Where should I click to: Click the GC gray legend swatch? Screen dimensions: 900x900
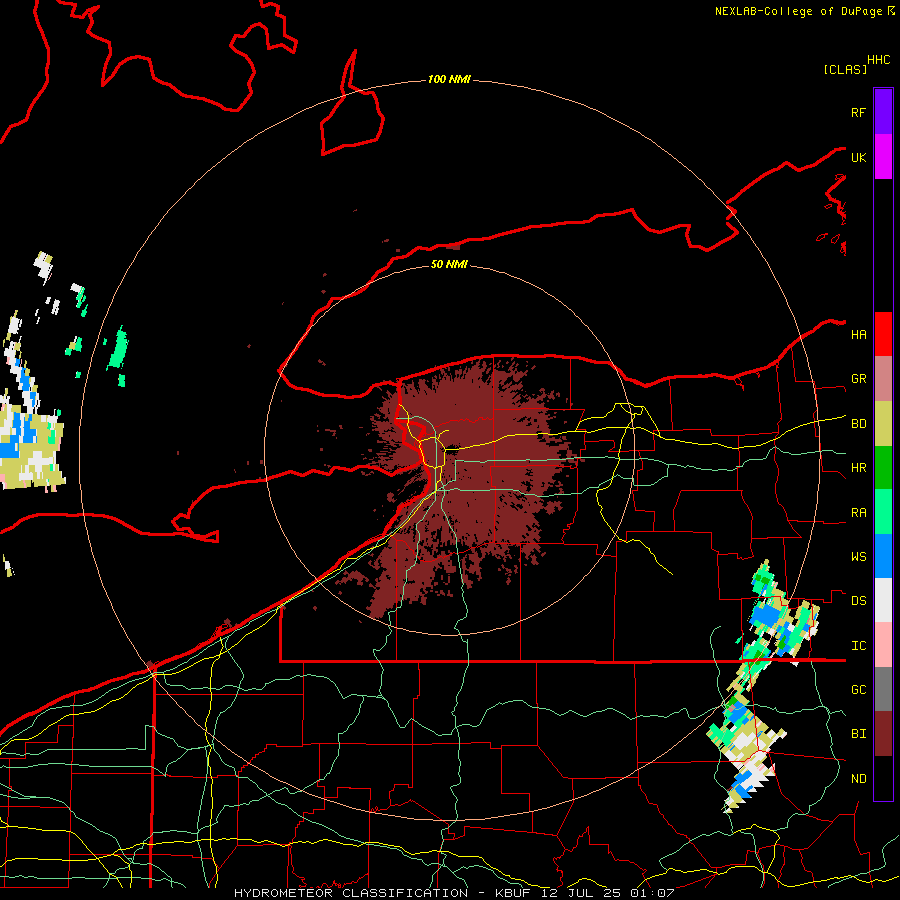(x=883, y=689)
